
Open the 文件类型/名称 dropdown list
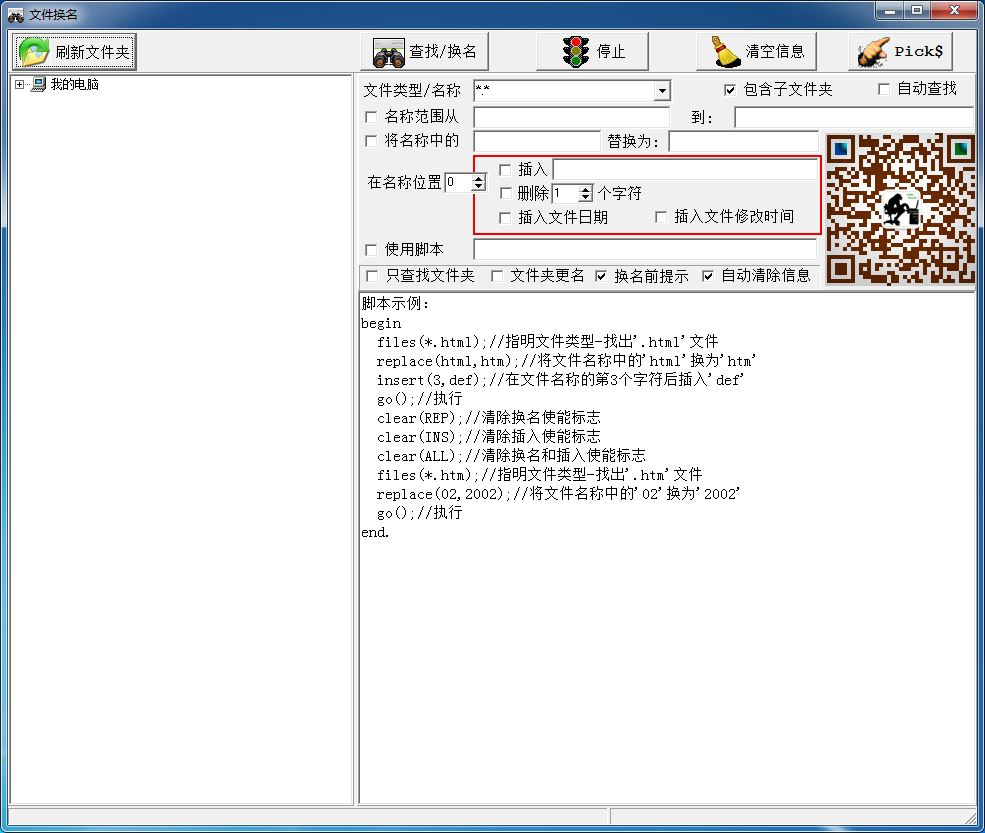click(661, 90)
